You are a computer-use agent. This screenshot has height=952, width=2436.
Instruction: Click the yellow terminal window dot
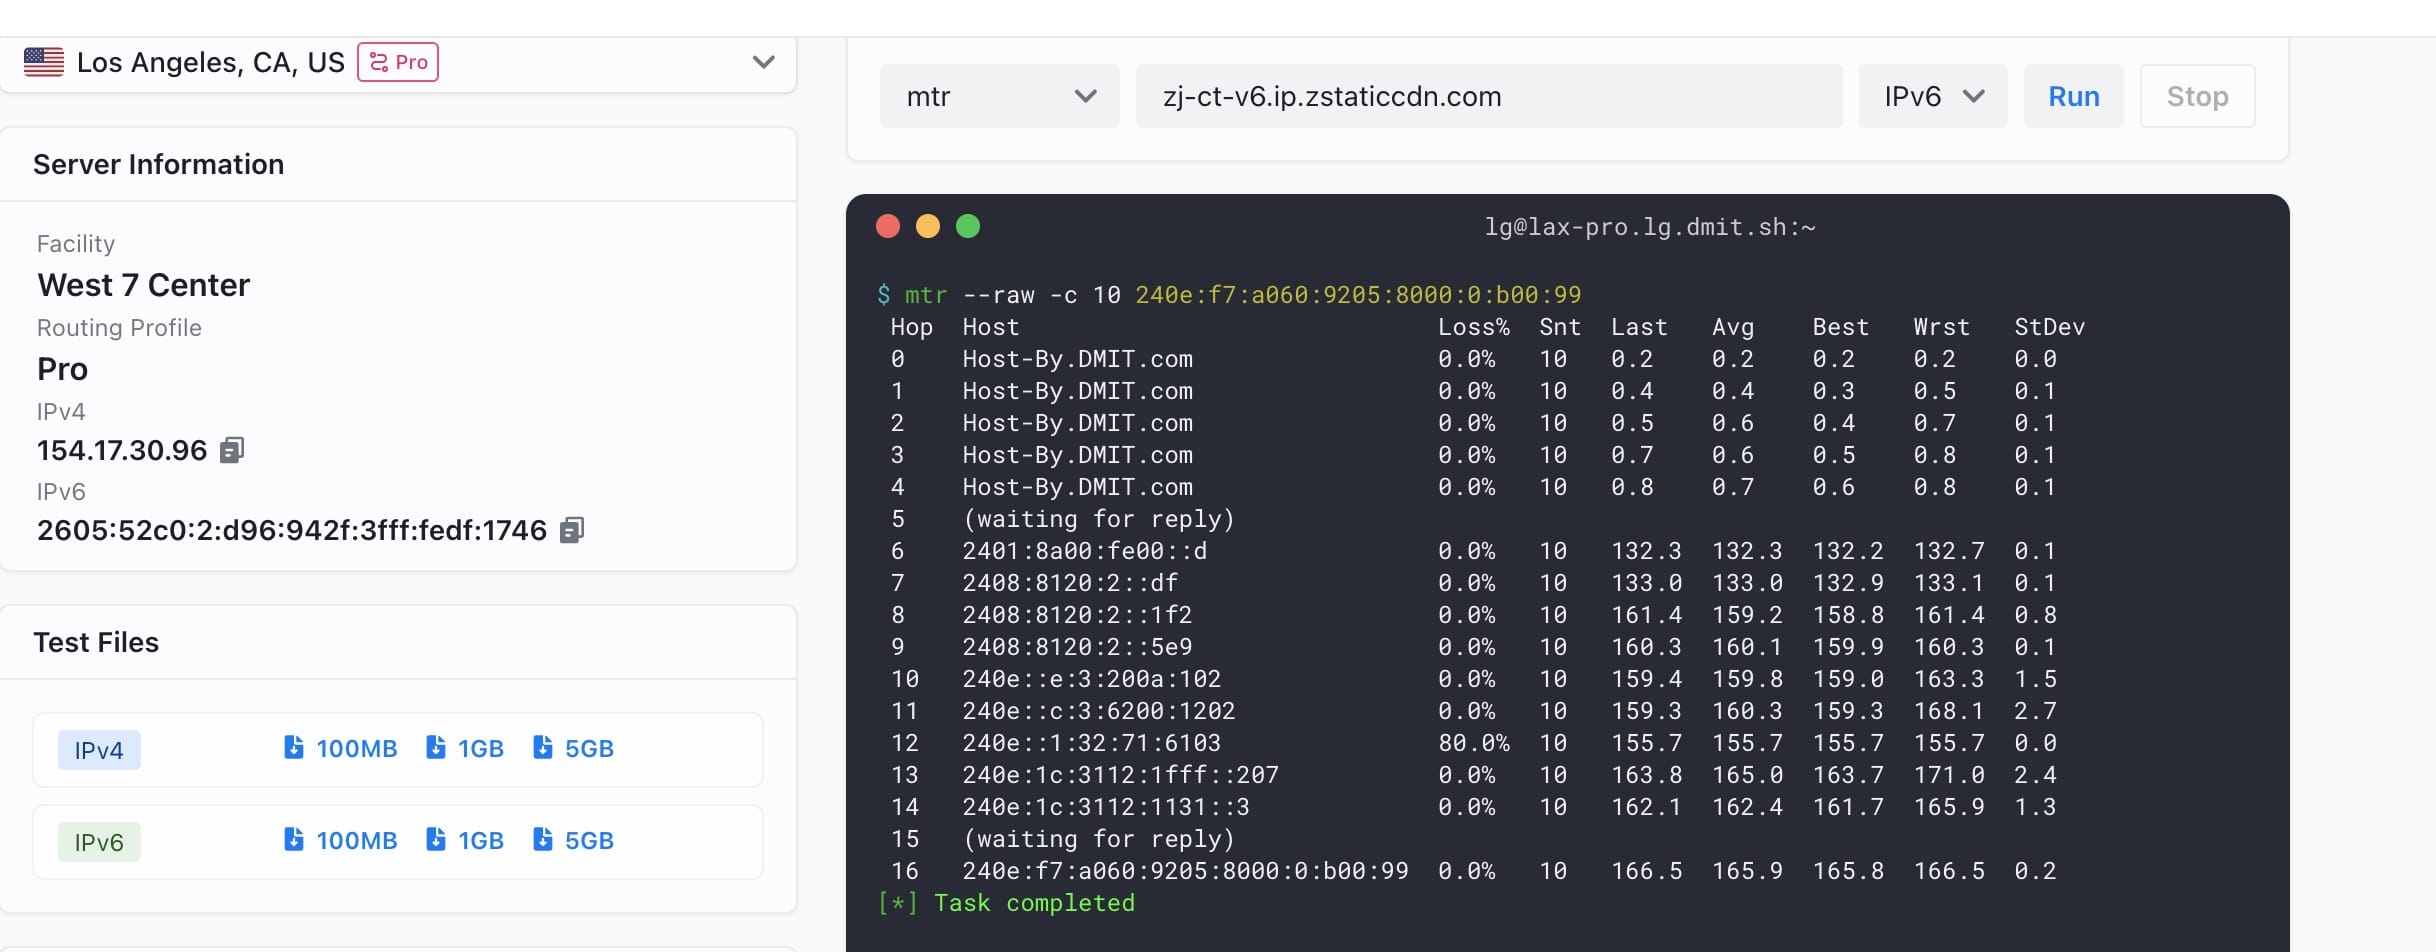(x=928, y=226)
